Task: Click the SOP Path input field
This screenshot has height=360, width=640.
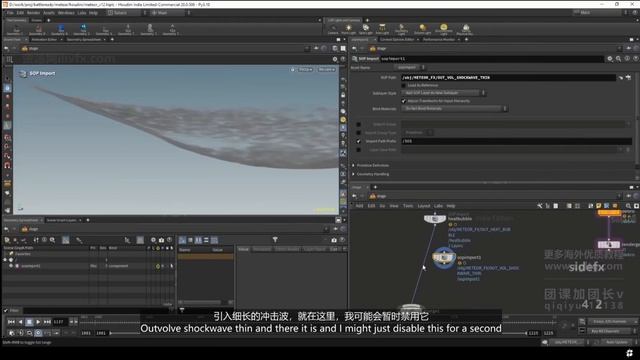Action: pyautogui.click(x=508, y=78)
